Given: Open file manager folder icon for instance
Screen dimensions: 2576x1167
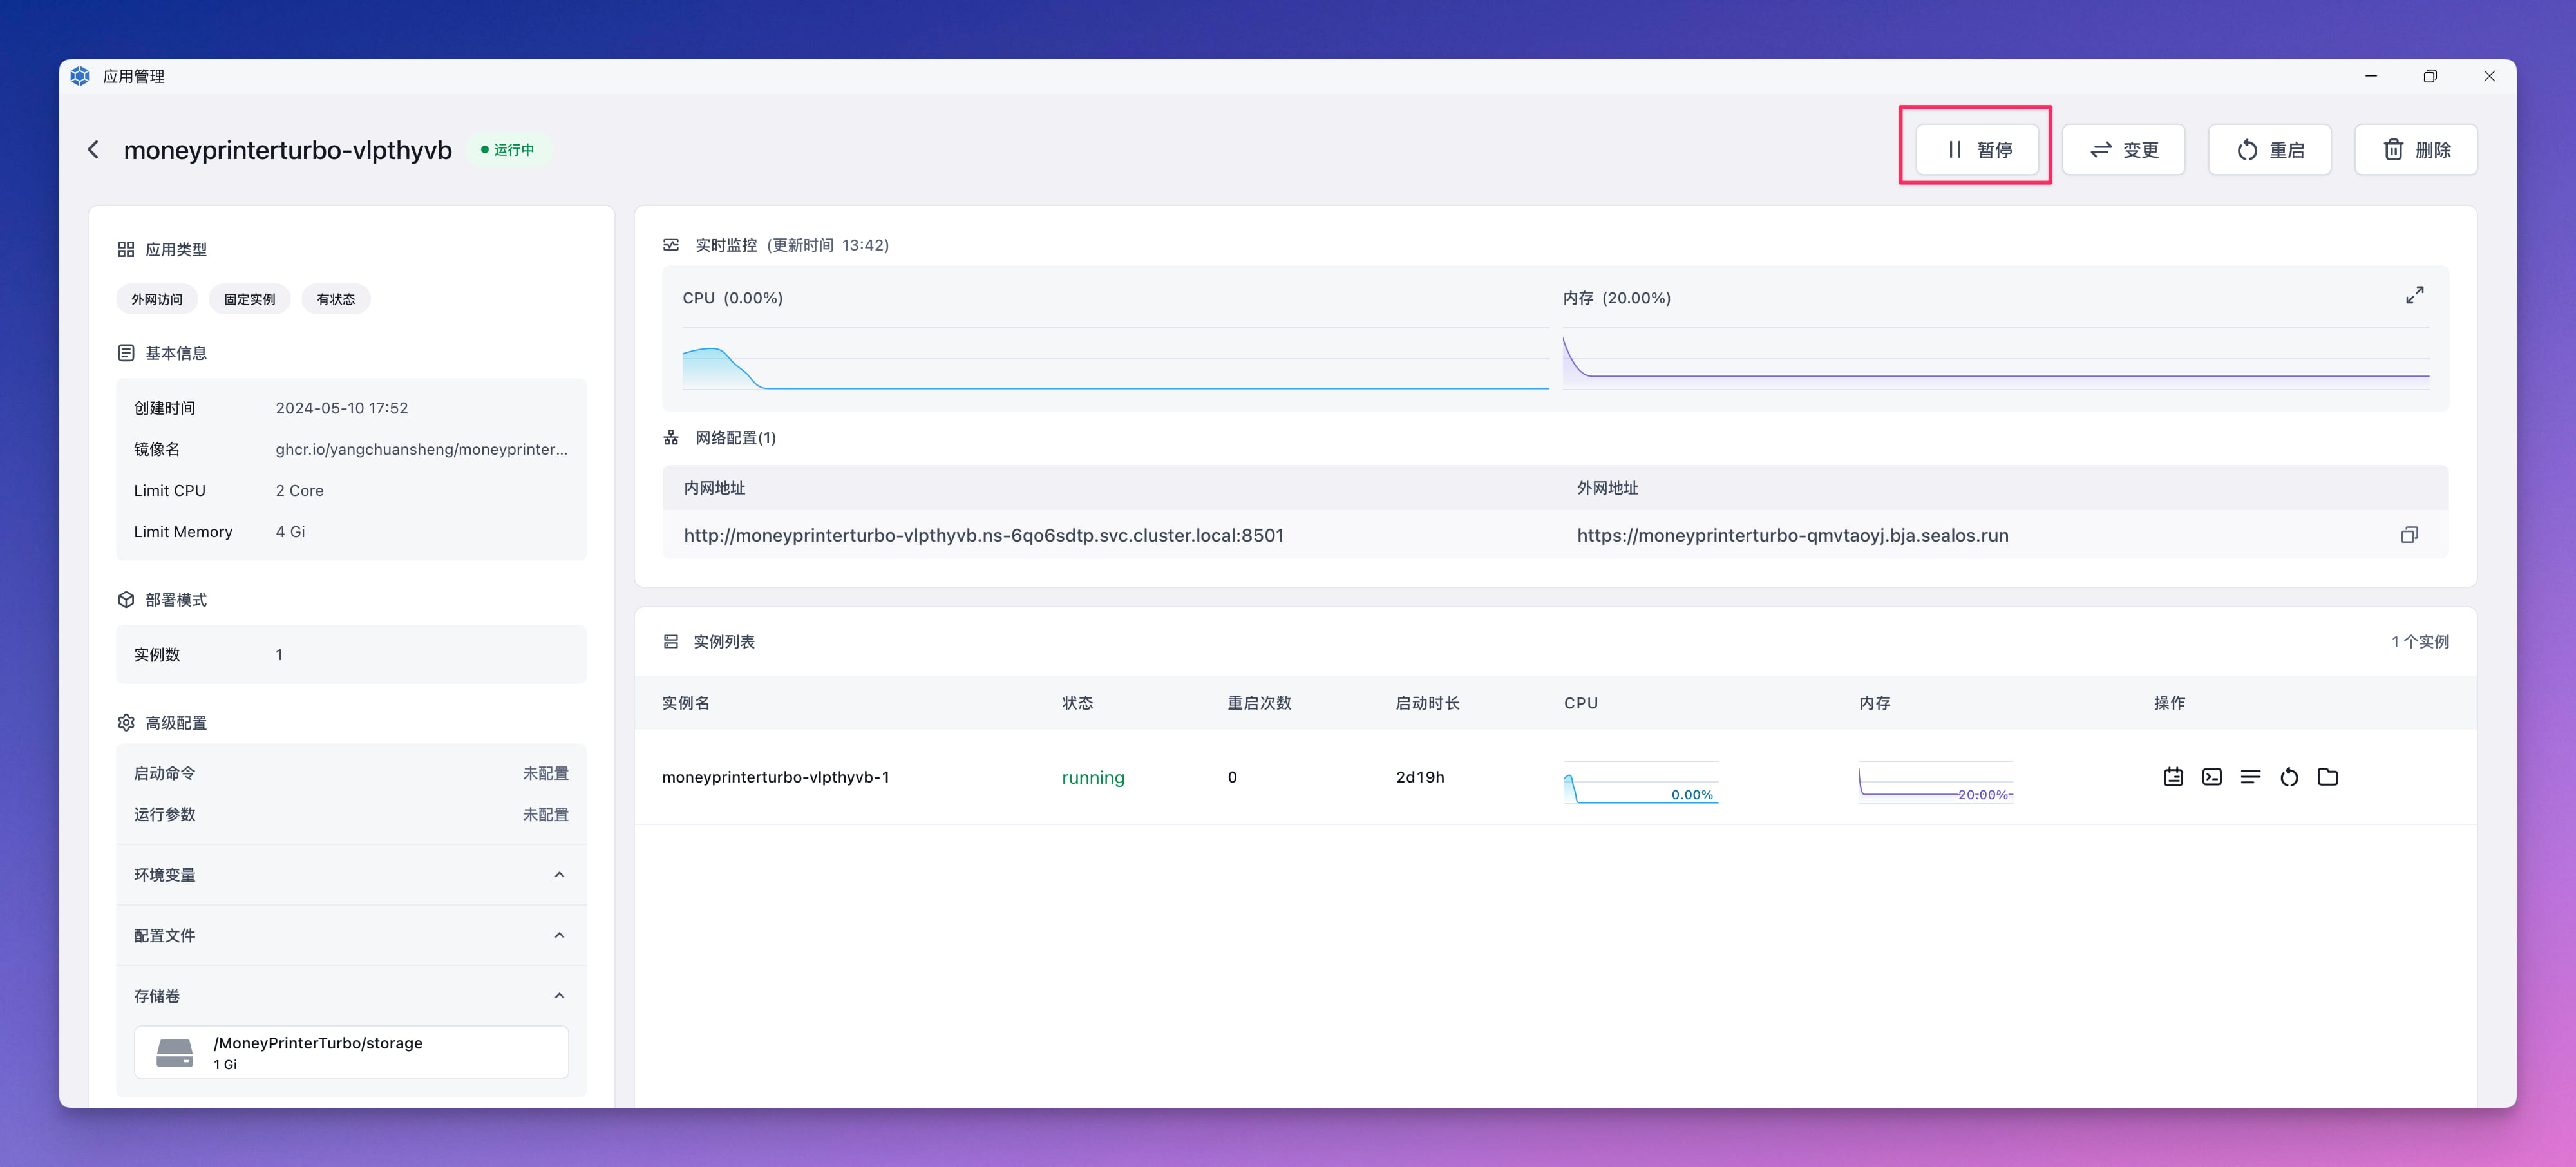Looking at the screenshot, I should pyautogui.click(x=2328, y=777).
